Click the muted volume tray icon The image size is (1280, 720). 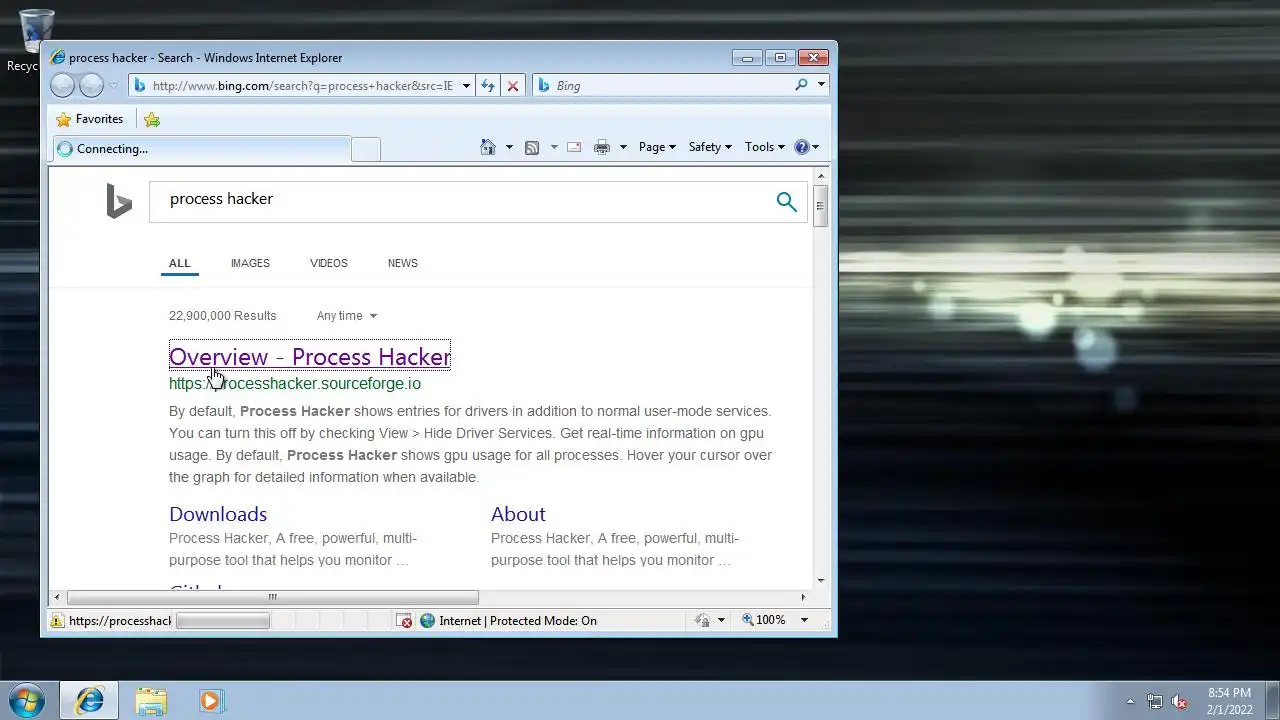[x=1179, y=701]
